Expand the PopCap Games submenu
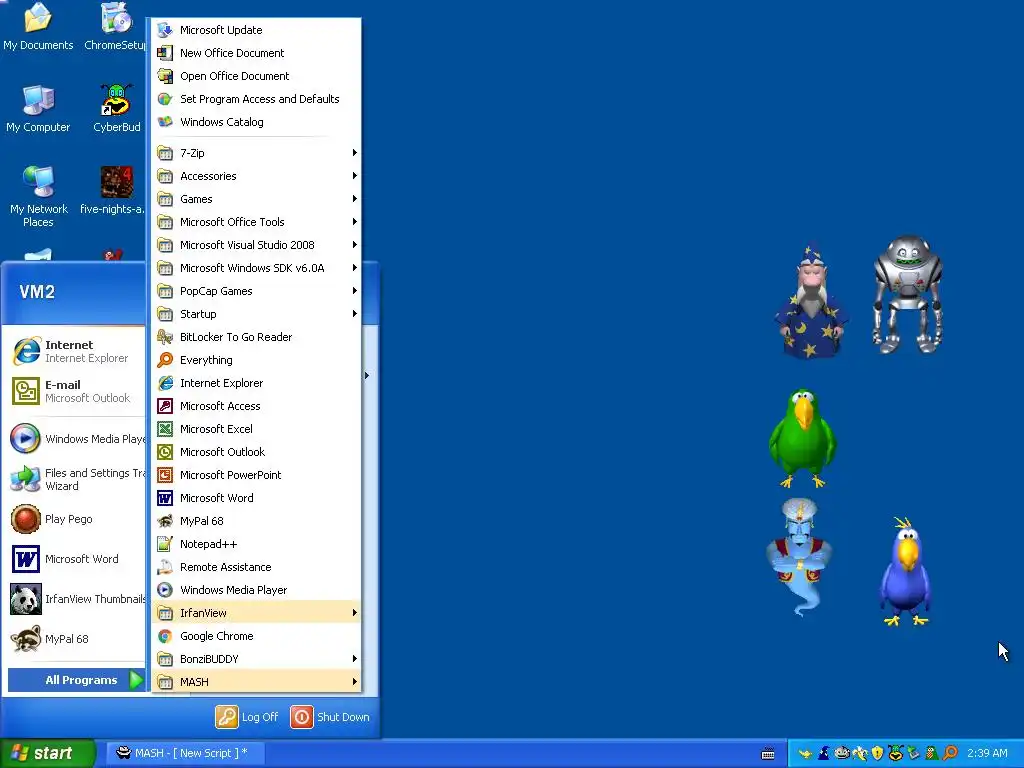The width and height of the screenshot is (1024, 768). pos(256,291)
